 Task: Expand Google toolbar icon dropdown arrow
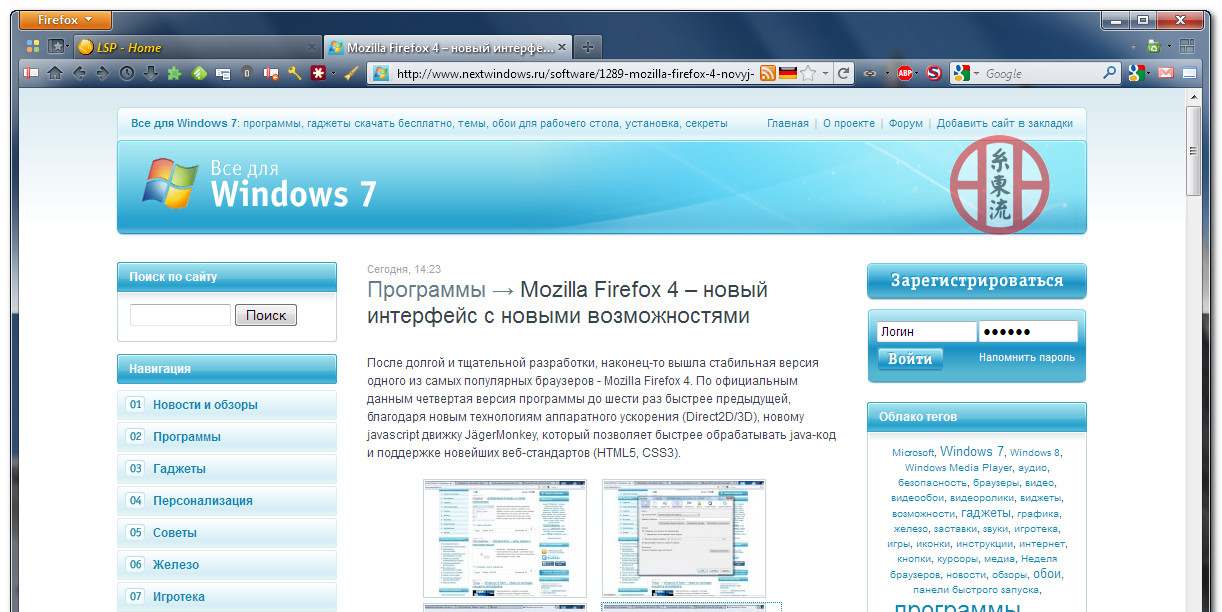[1149, 73]
